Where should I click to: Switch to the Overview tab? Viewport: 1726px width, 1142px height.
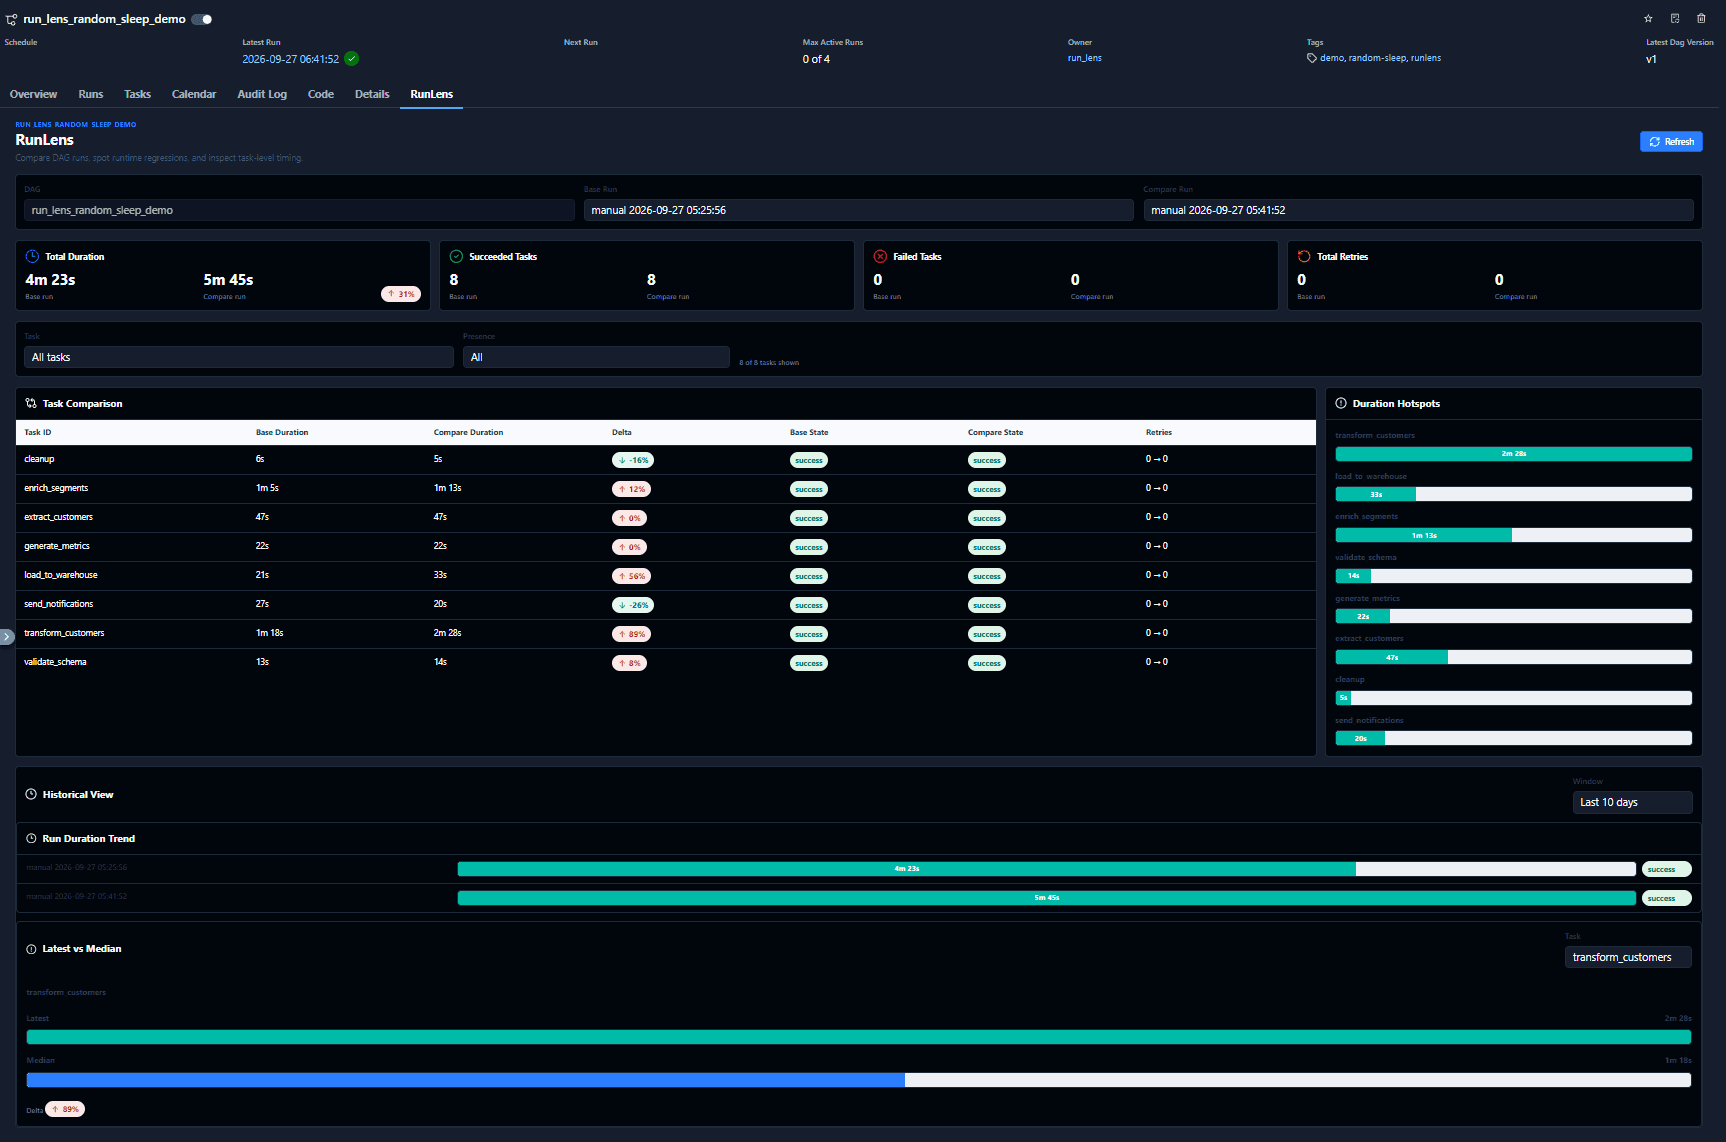tap(33, 94)
